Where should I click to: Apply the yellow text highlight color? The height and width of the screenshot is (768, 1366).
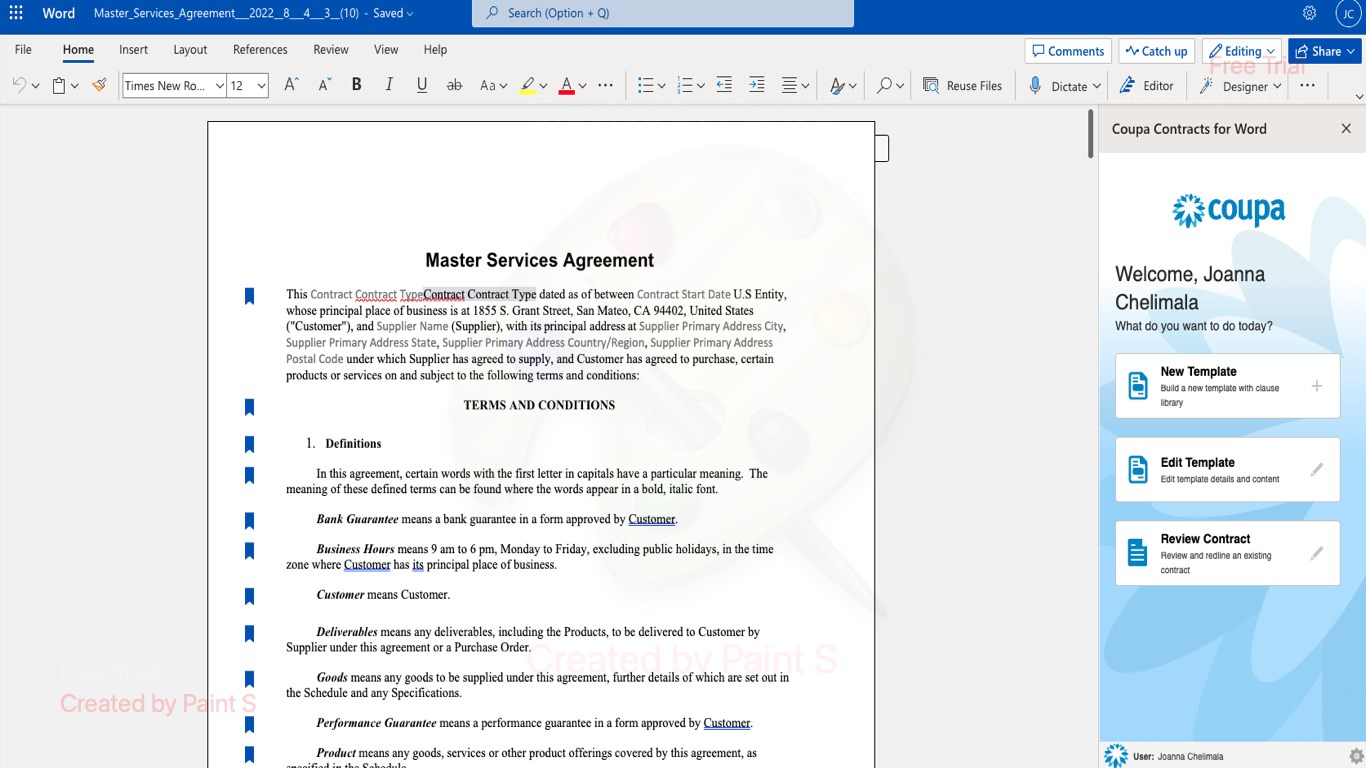(x=527, y=86)
